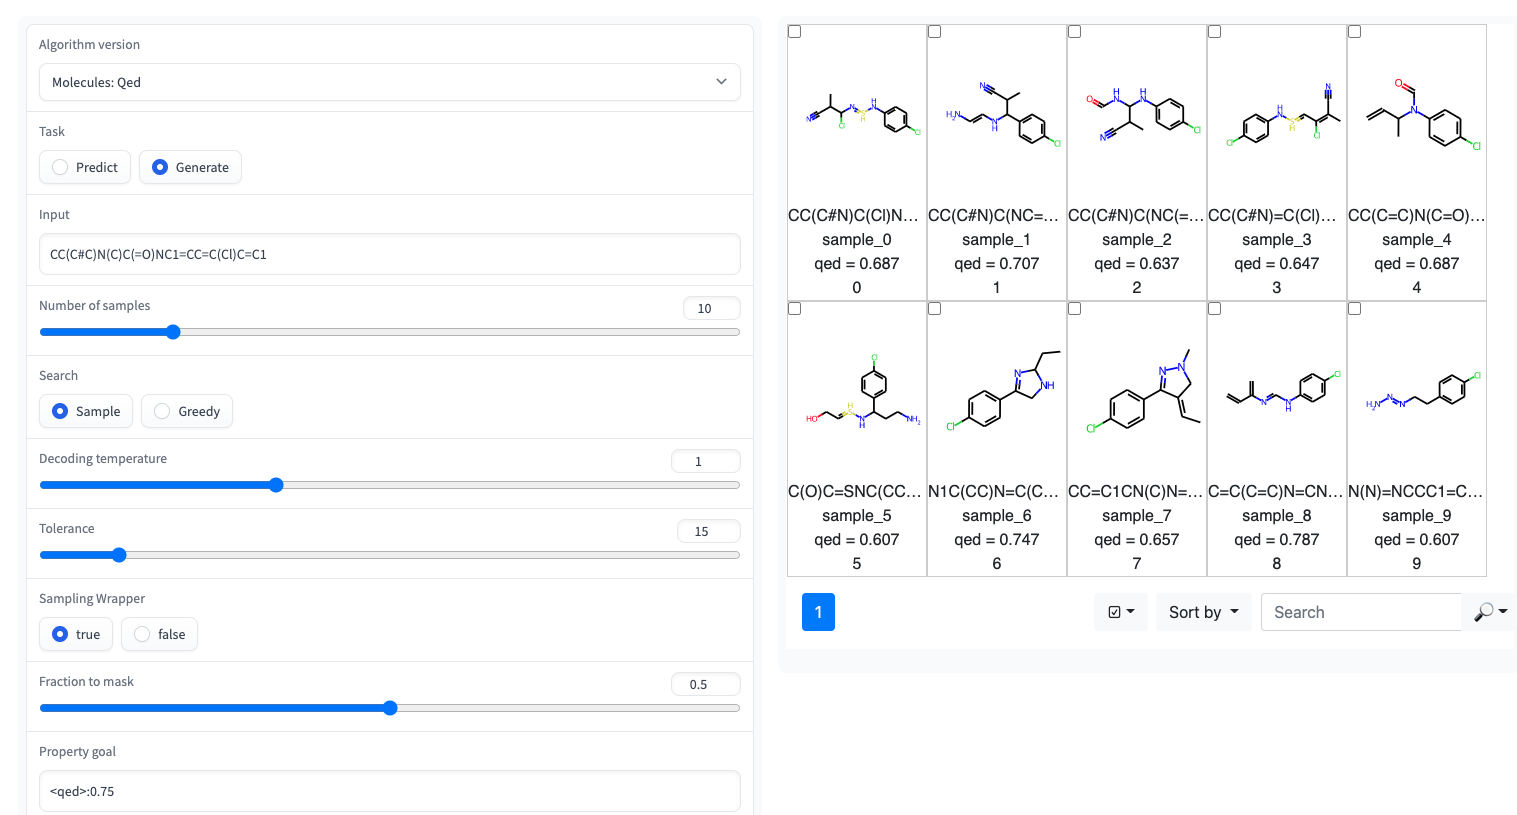Open the Sort by dropdown
Image resolution: width=1517 pixels, height=815 pixels.
tap(1203, 612)
